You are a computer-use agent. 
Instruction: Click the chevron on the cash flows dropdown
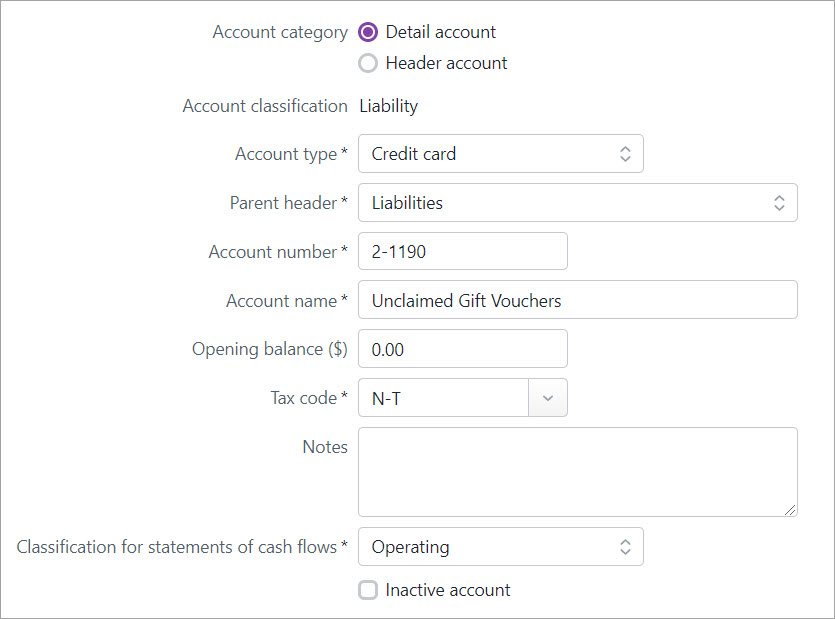point(626,546)
